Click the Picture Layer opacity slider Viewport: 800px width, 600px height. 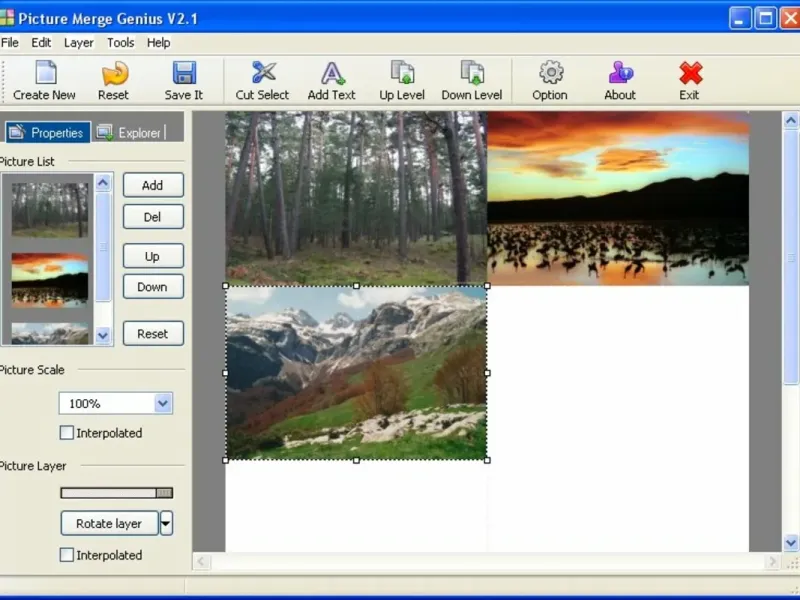[x=117, y=492]
